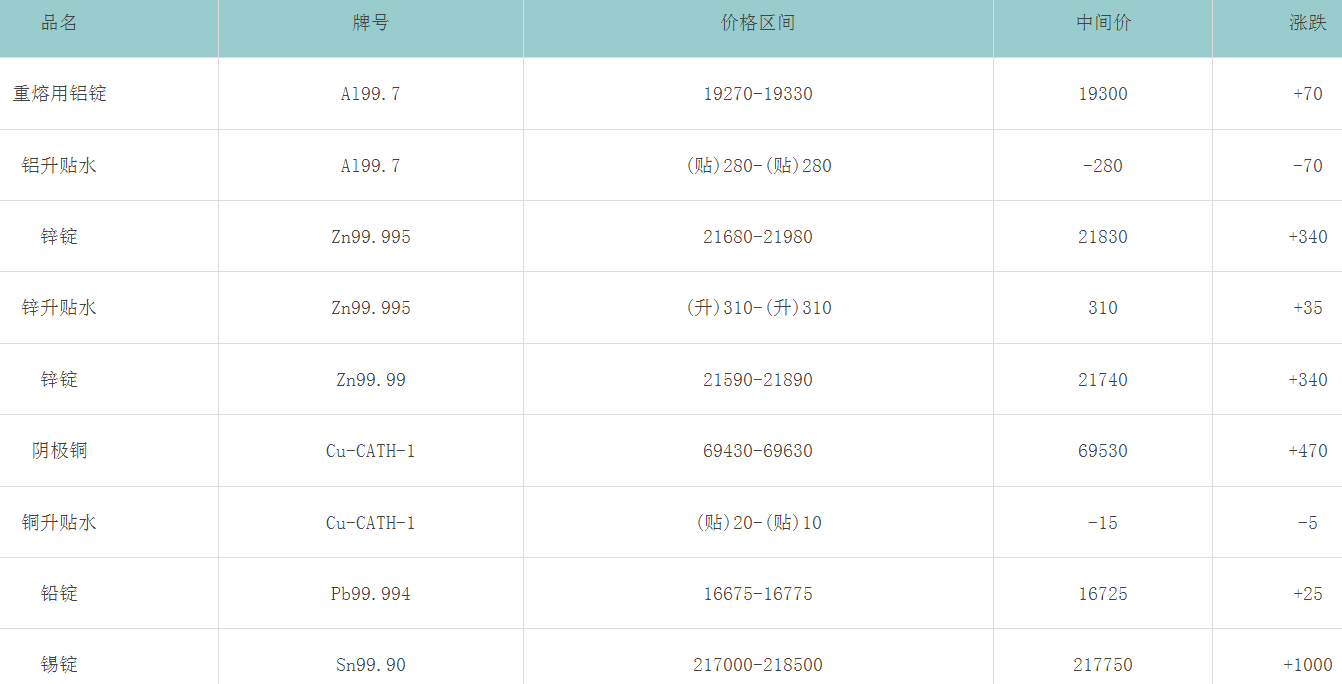
Task: Select the Pb99.994 grade cell
Action: [x=371, y=594]
